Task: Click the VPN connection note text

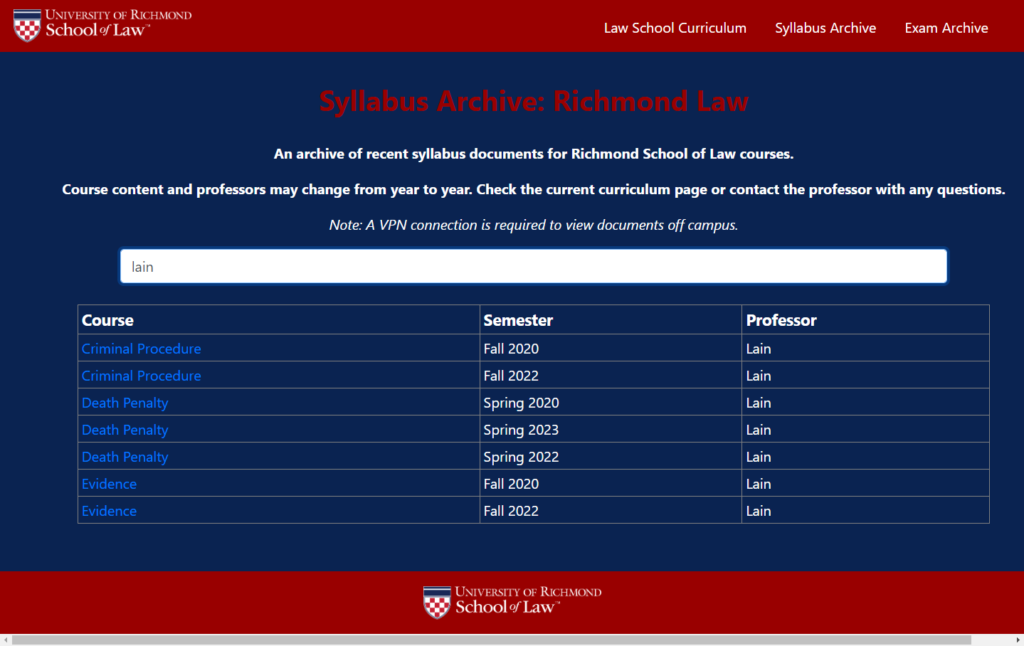Action: click(534, 225)
